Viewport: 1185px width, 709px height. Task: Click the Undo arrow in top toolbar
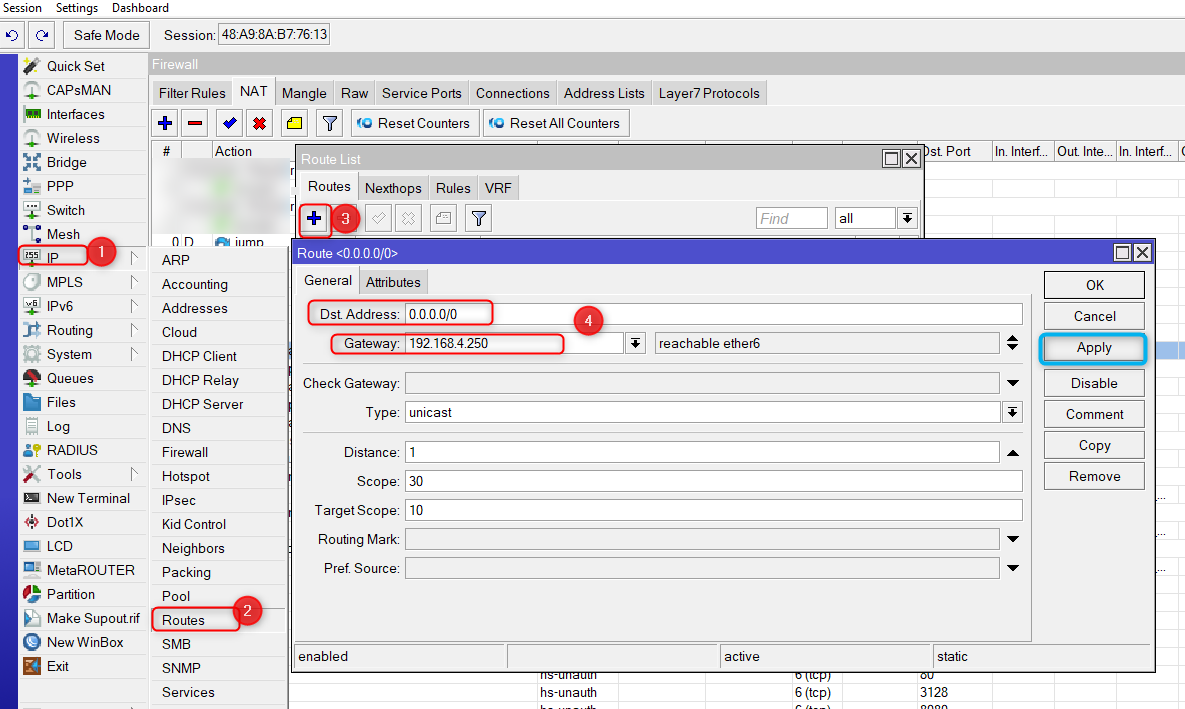pos(13,35)
